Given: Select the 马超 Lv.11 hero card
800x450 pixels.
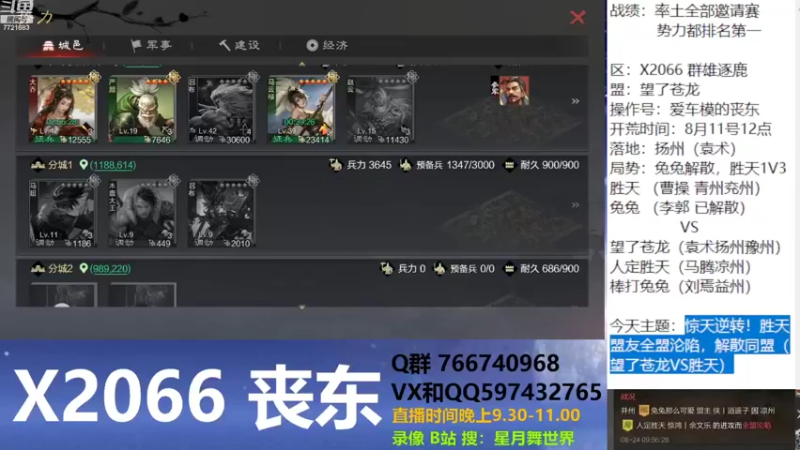Looking at the screenshot, I should tap(62, 214).
